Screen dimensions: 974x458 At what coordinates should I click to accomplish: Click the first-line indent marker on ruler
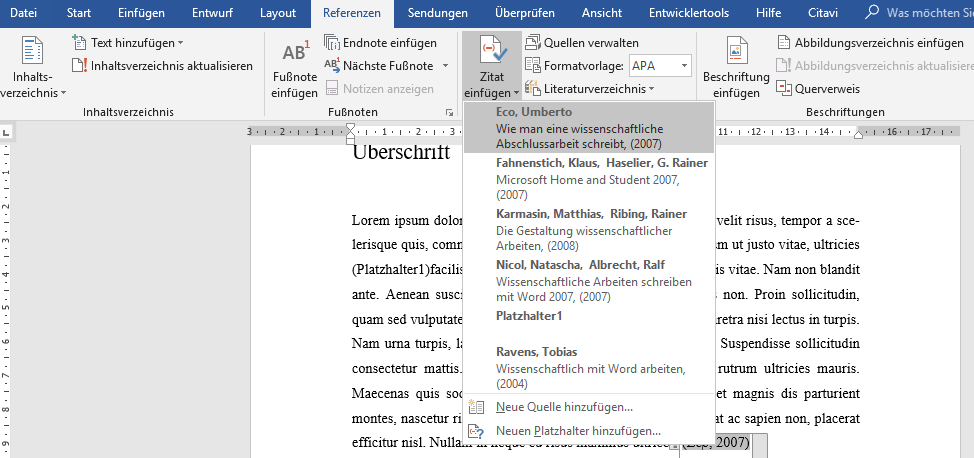tap(350, 128)
